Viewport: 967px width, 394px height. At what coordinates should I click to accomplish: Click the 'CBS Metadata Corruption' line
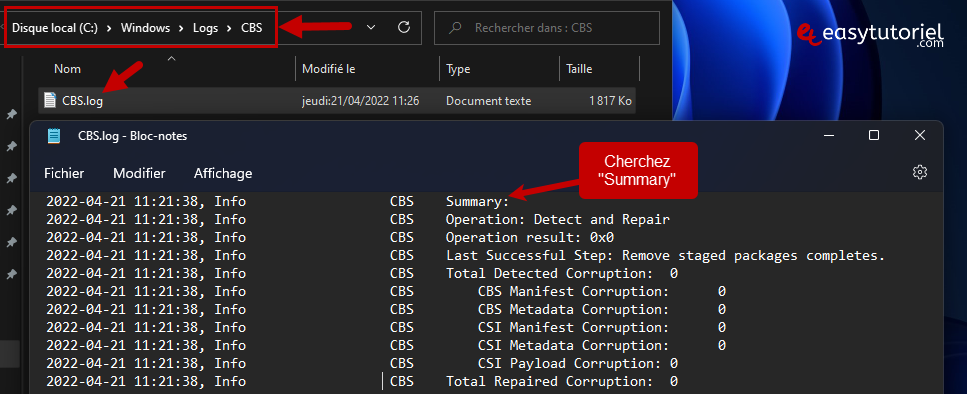pos(601,309)
